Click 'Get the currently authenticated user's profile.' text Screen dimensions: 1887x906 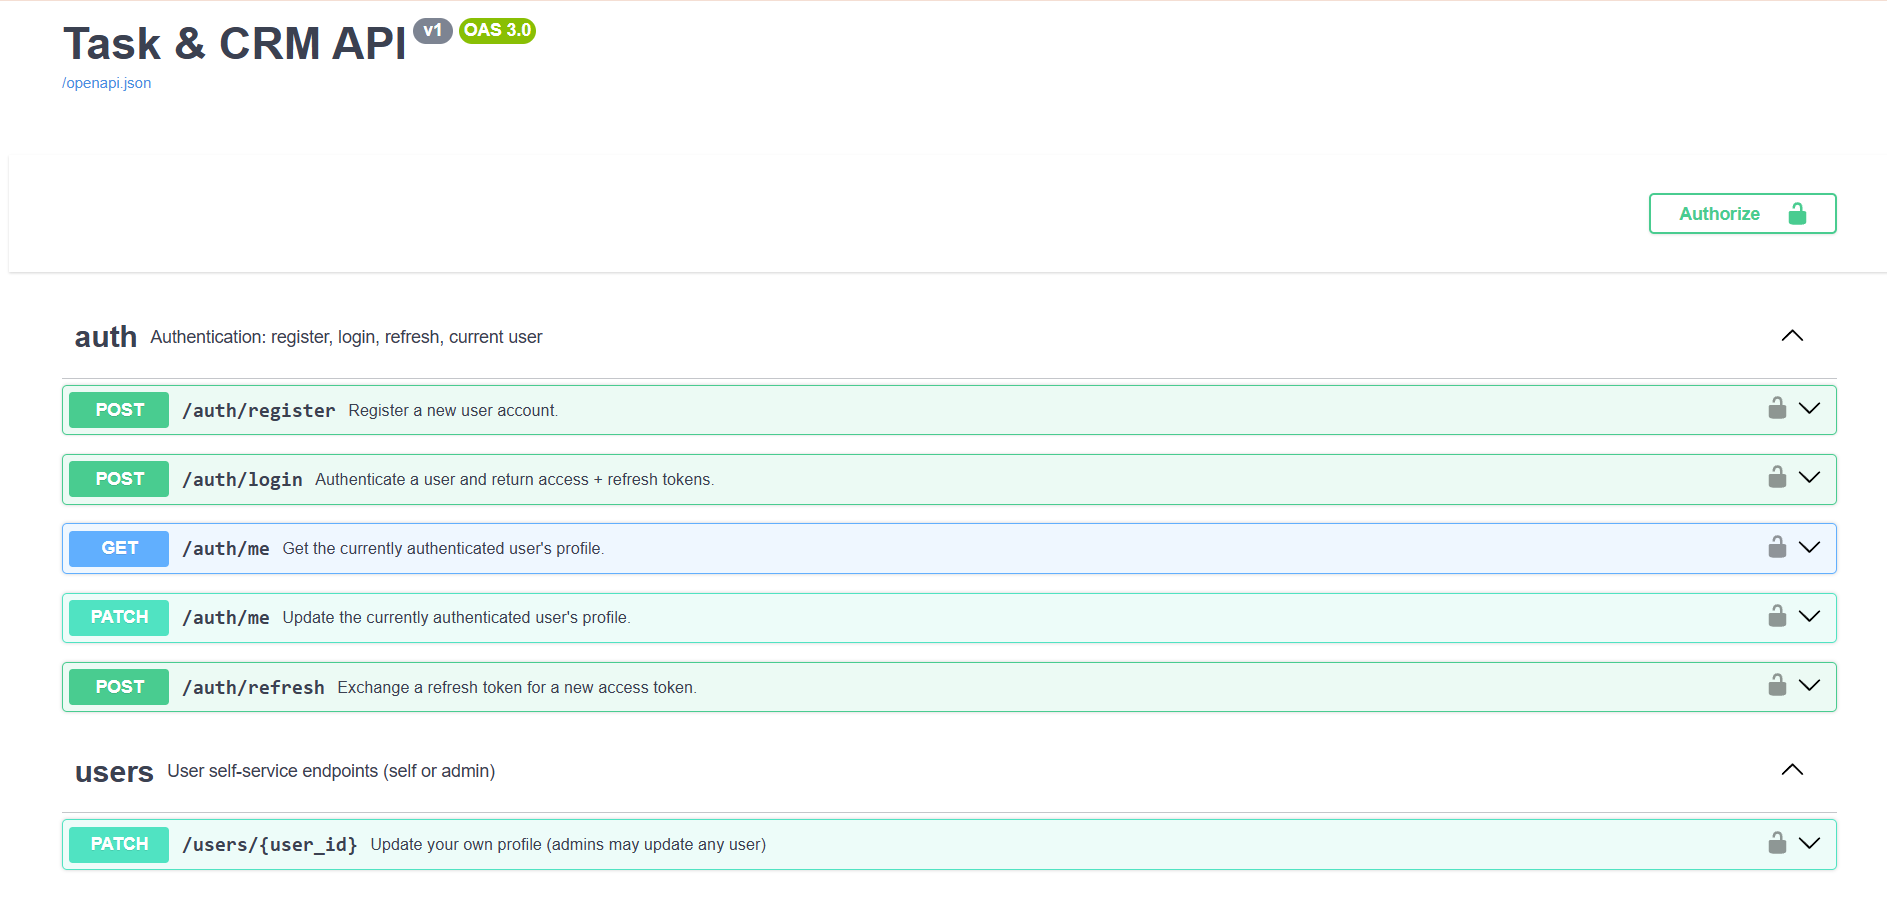point(443,549)
